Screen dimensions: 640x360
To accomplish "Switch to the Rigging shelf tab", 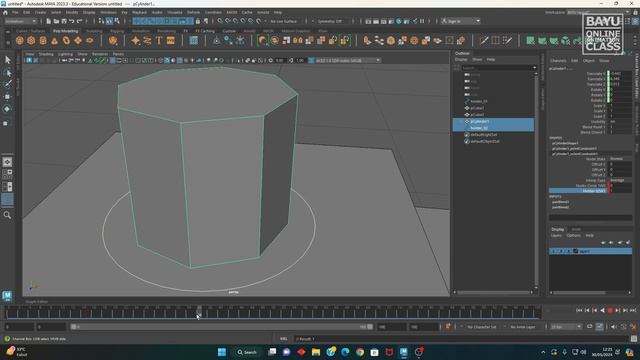I will pos(117,31).
